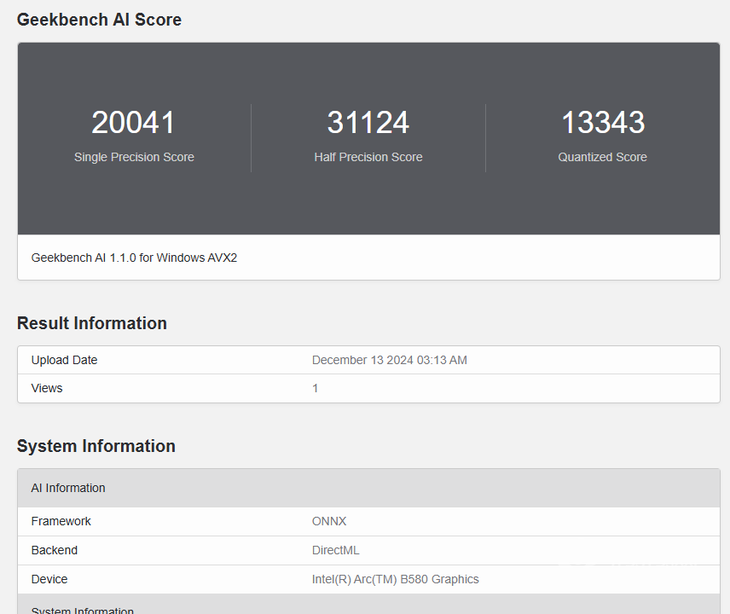Viewport: 730px width, 614px height.
Task: Select the December 13 2024 upload timestamp
Action: coord(389,360)
